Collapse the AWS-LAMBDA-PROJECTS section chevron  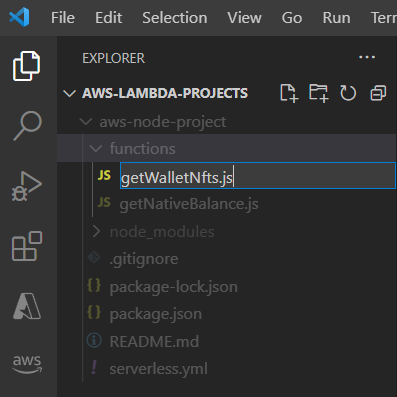point(69,93)
